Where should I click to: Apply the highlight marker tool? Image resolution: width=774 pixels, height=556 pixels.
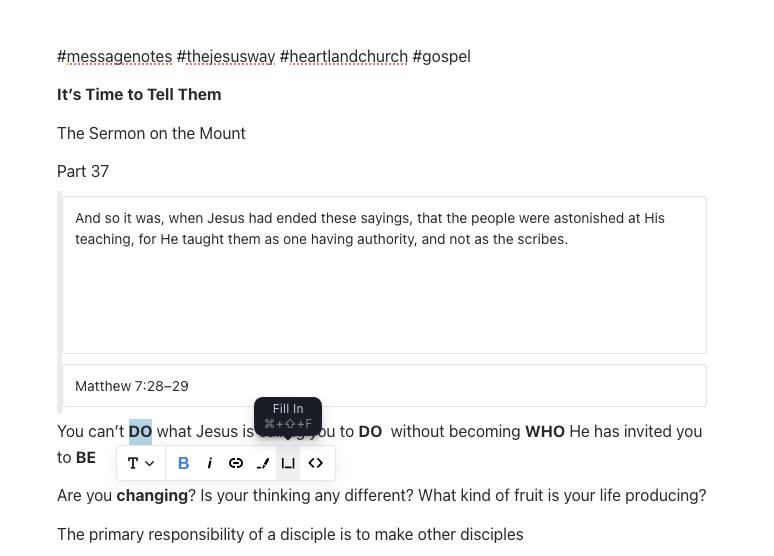[x=263, y=463]
